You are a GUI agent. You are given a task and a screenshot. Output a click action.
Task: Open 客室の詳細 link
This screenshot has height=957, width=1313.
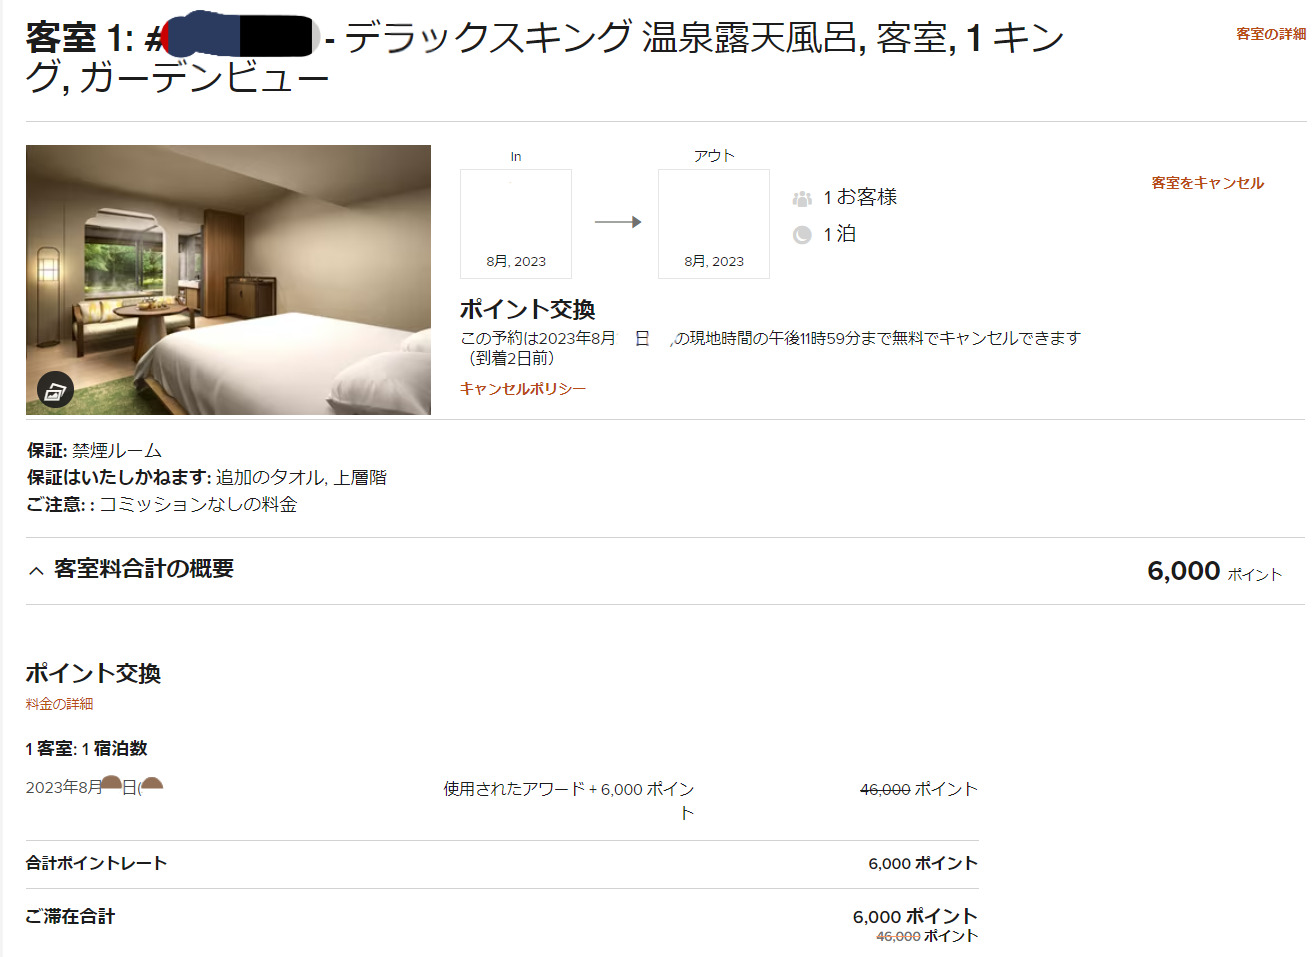[x=1271, y=34]
